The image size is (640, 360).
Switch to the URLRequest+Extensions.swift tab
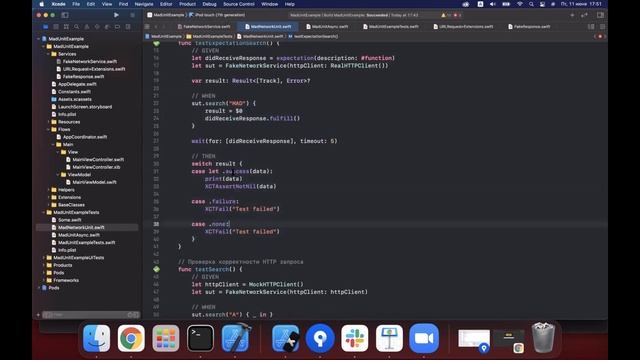coord(463,27)
